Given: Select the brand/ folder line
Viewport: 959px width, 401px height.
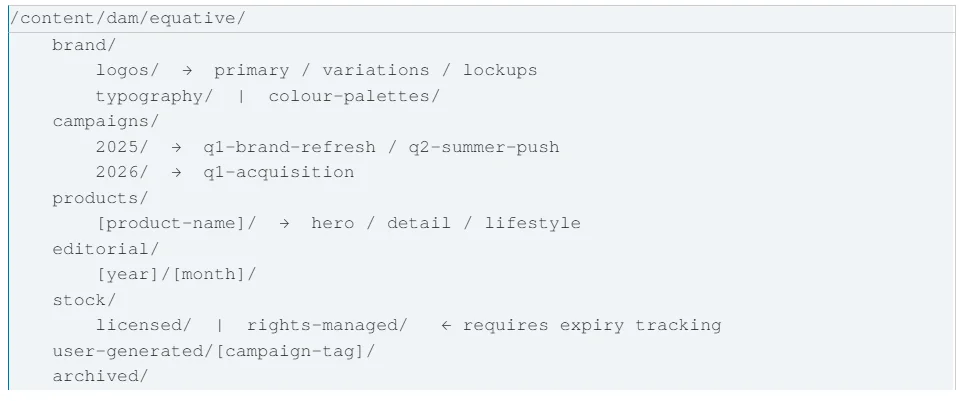Looking at the screenshot, I should 84,45.
